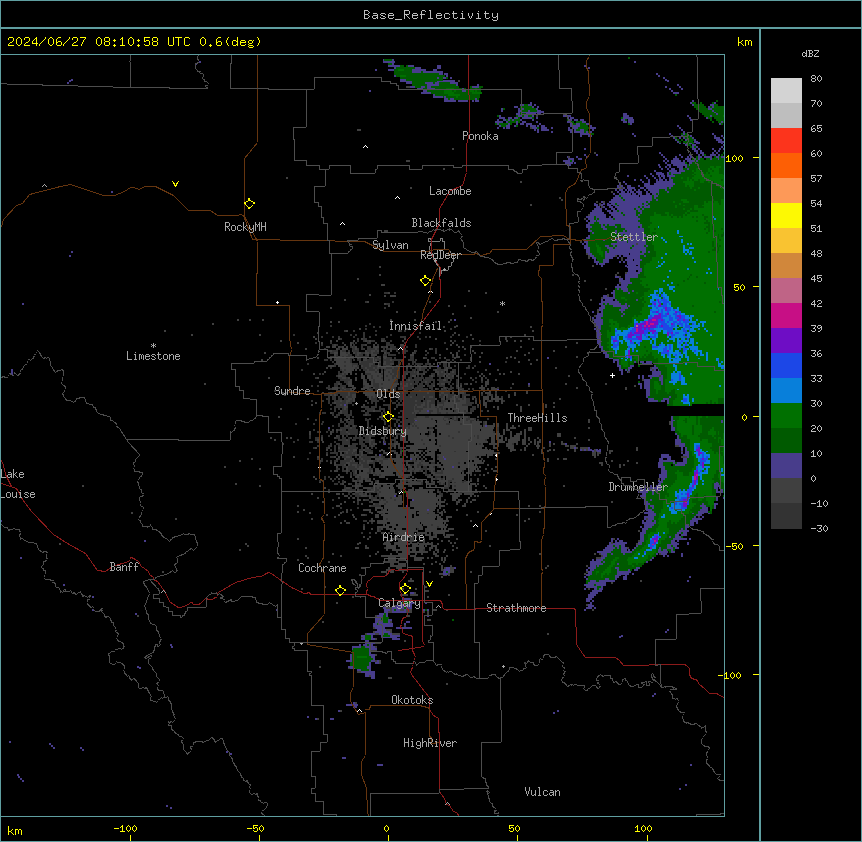Click the Drumheller label
862x842 pixels.
click(x=638, y=487)
